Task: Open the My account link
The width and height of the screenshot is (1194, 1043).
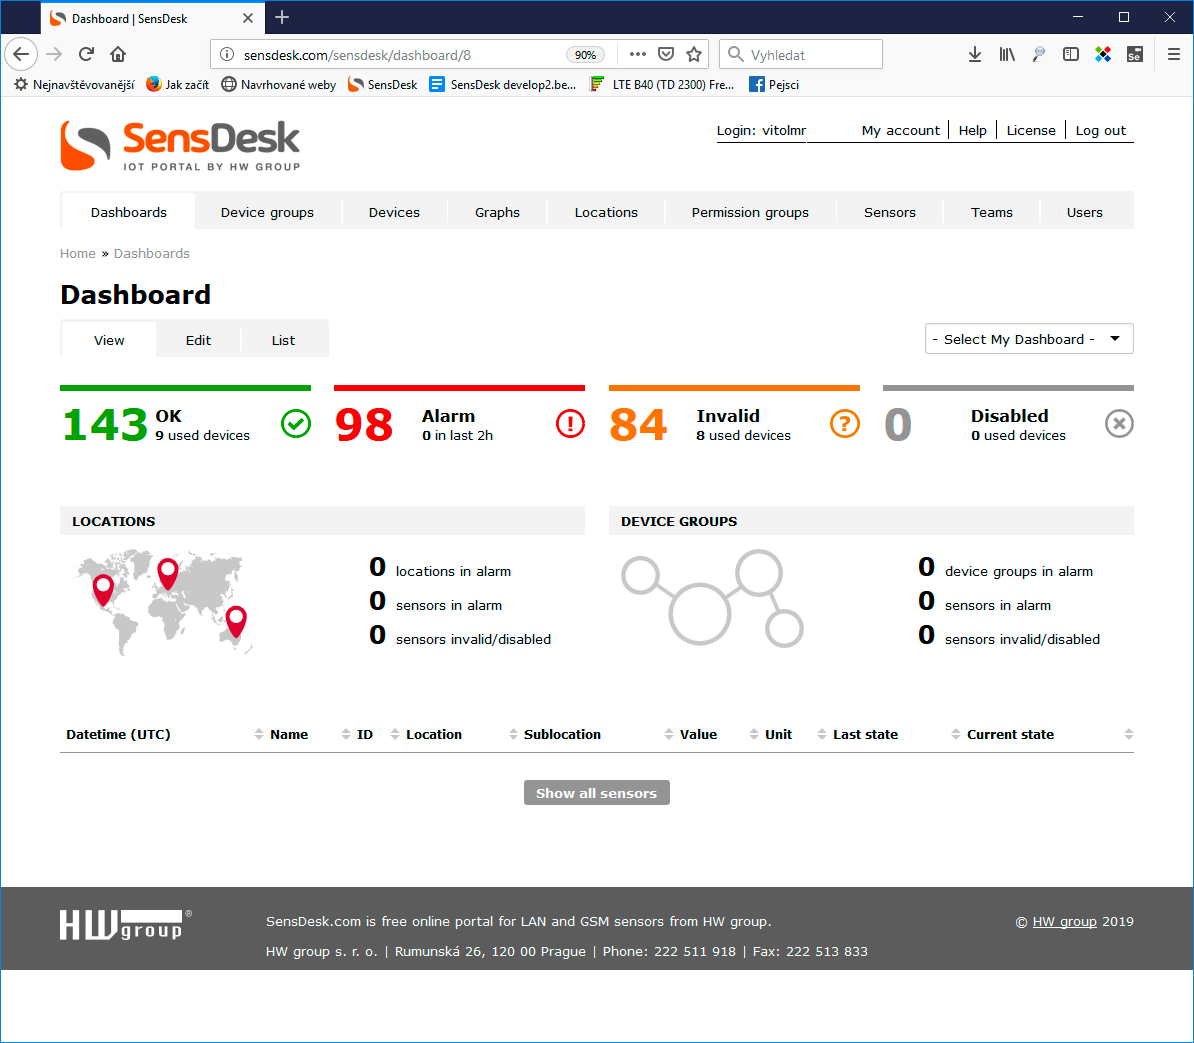Action: 901,130
